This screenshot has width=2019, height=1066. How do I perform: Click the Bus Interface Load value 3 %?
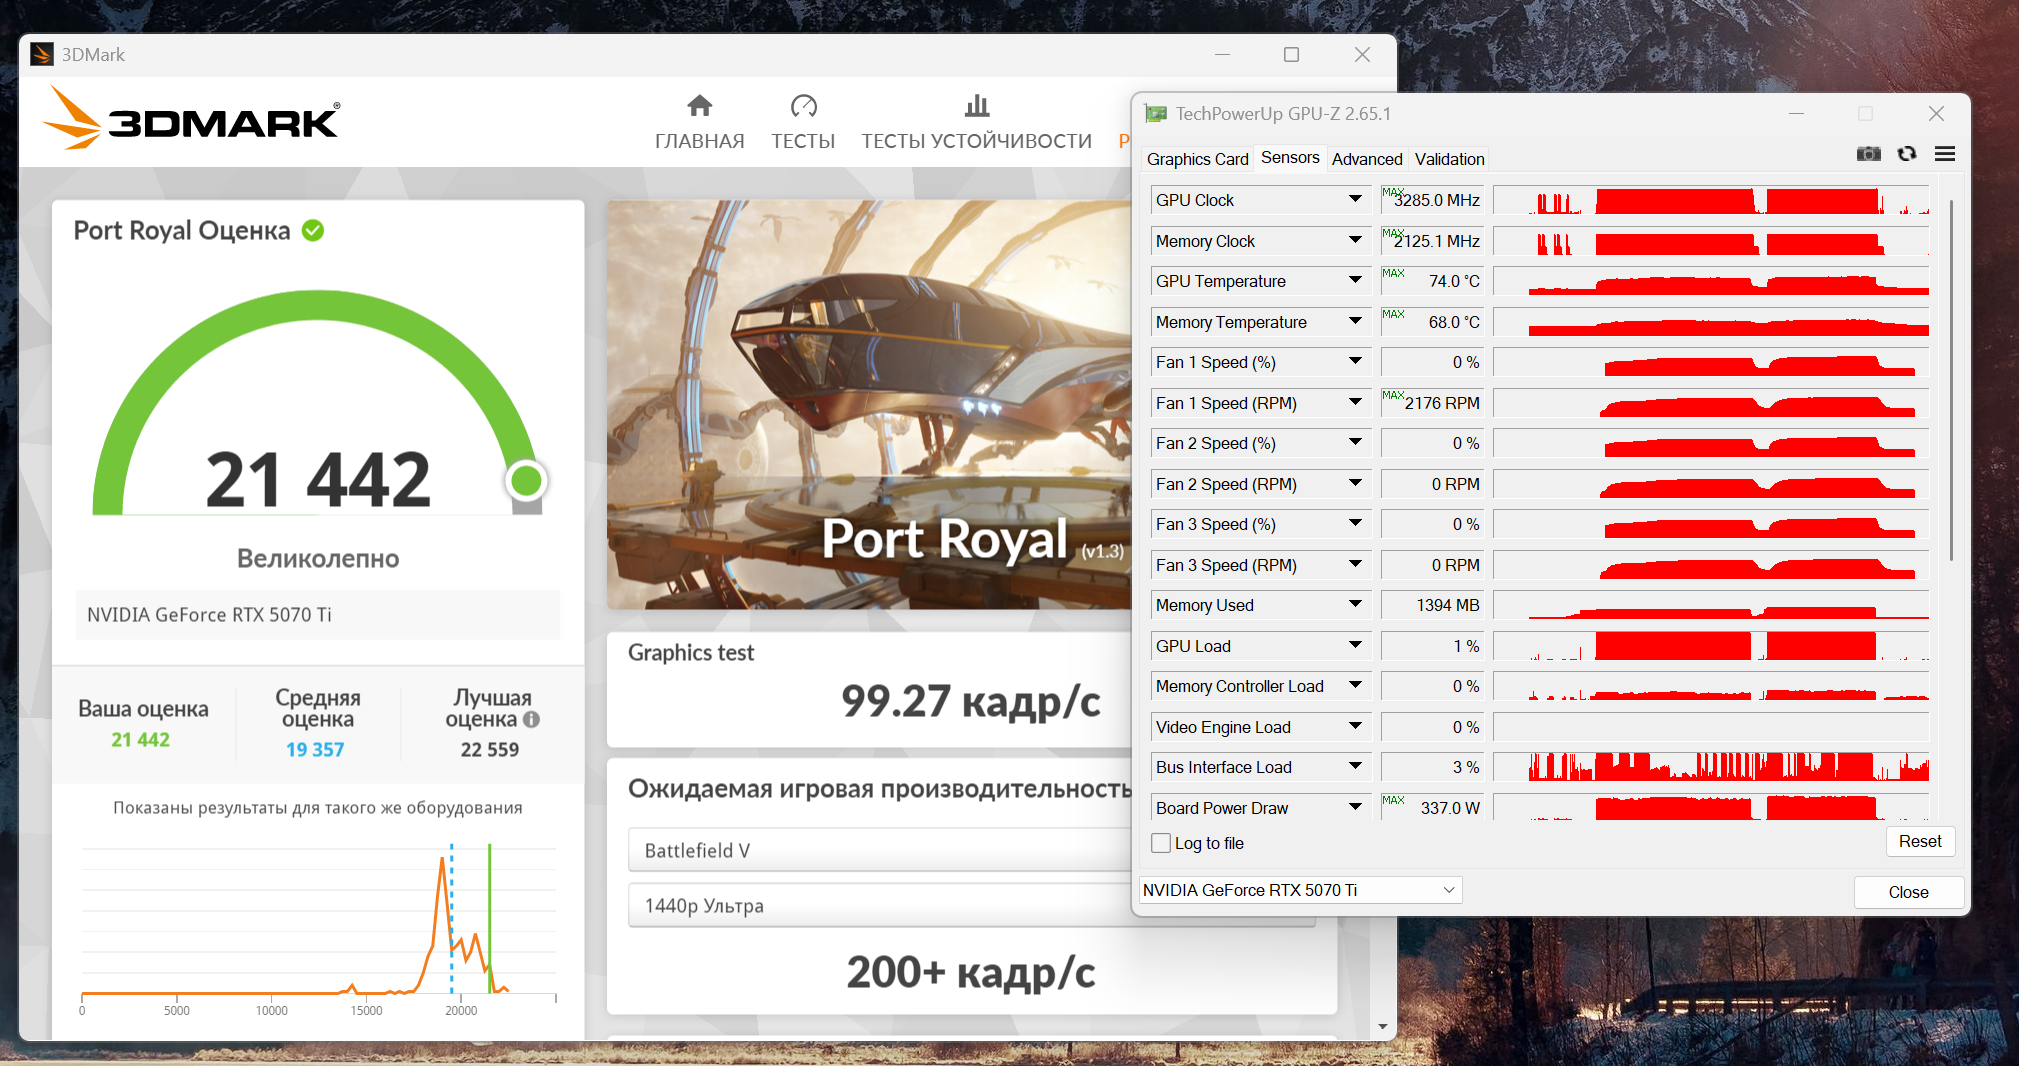click(1431, 767)
